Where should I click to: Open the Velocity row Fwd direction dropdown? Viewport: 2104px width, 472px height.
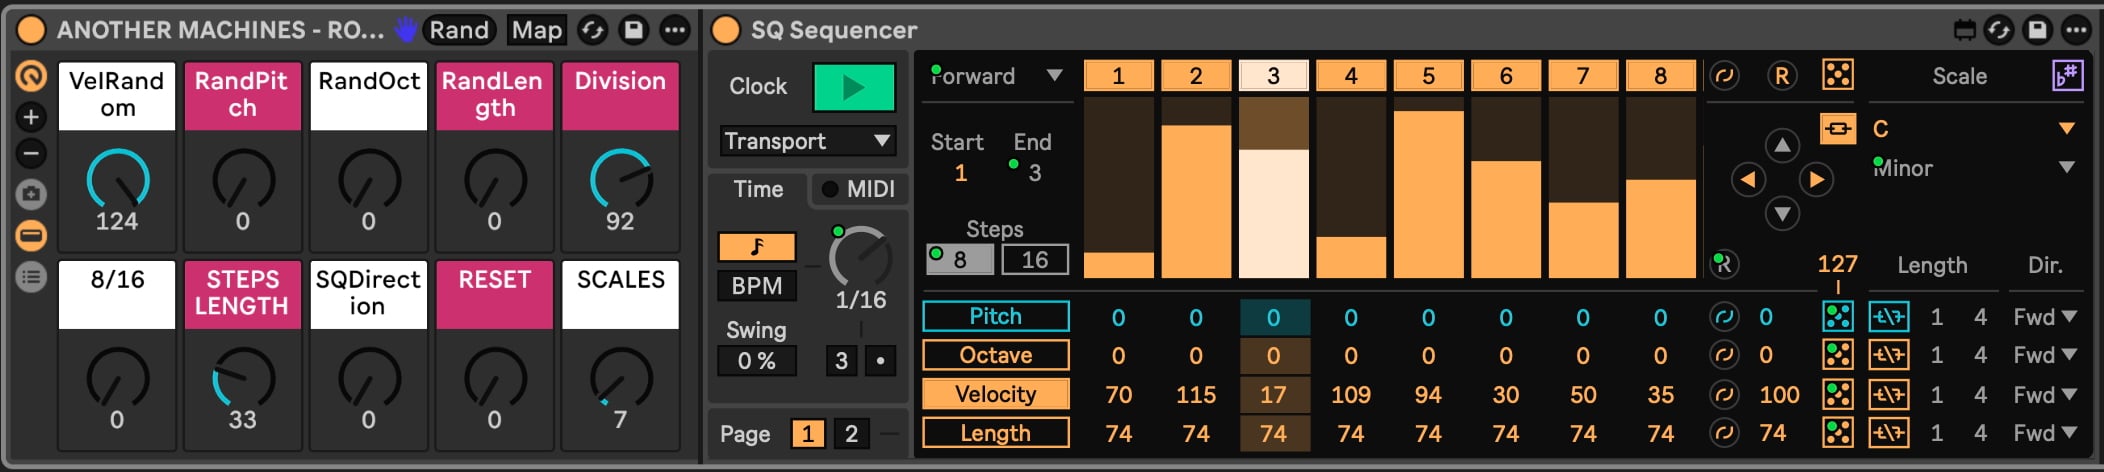(2045, 395)
